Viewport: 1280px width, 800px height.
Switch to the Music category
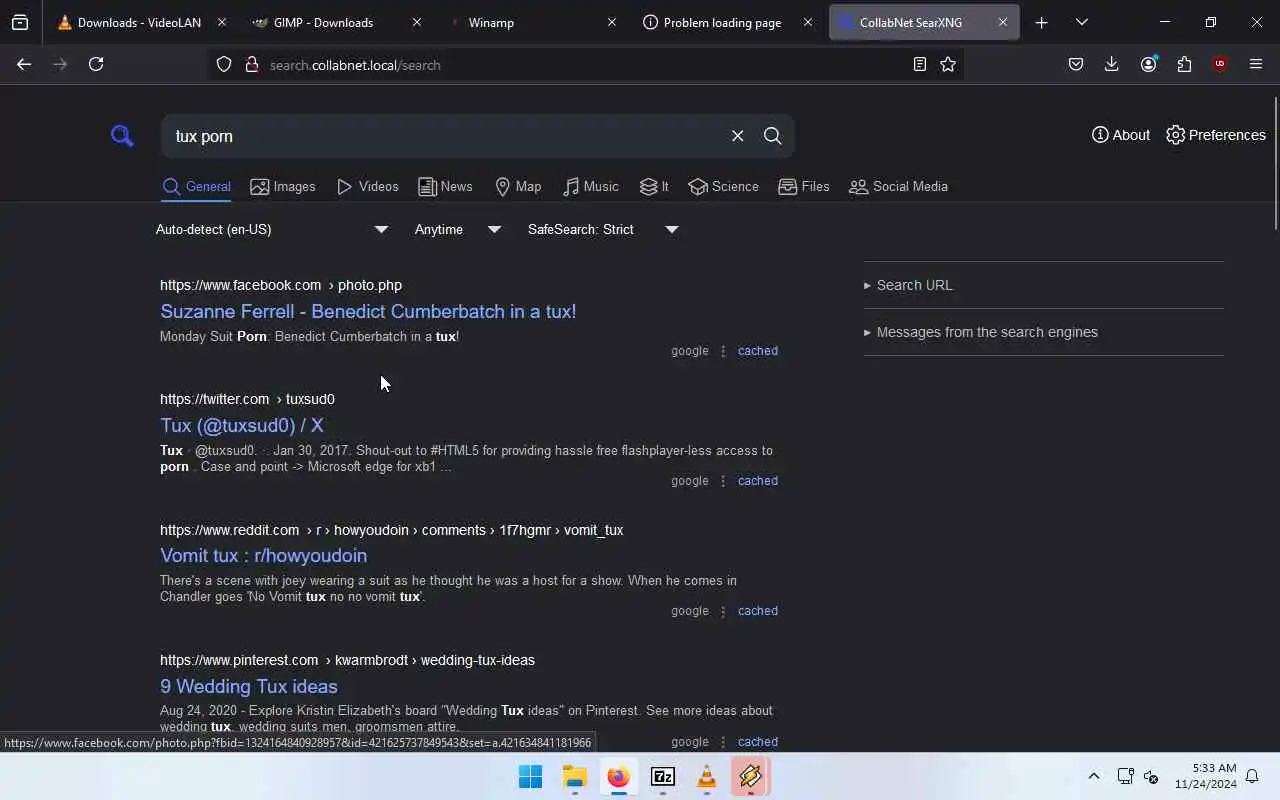point(590,186)
